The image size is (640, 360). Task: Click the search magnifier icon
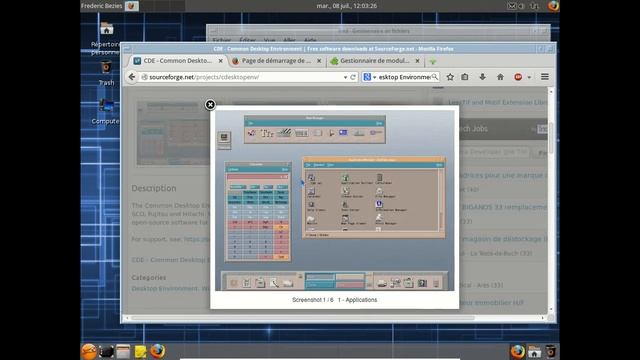coord(435,77)
